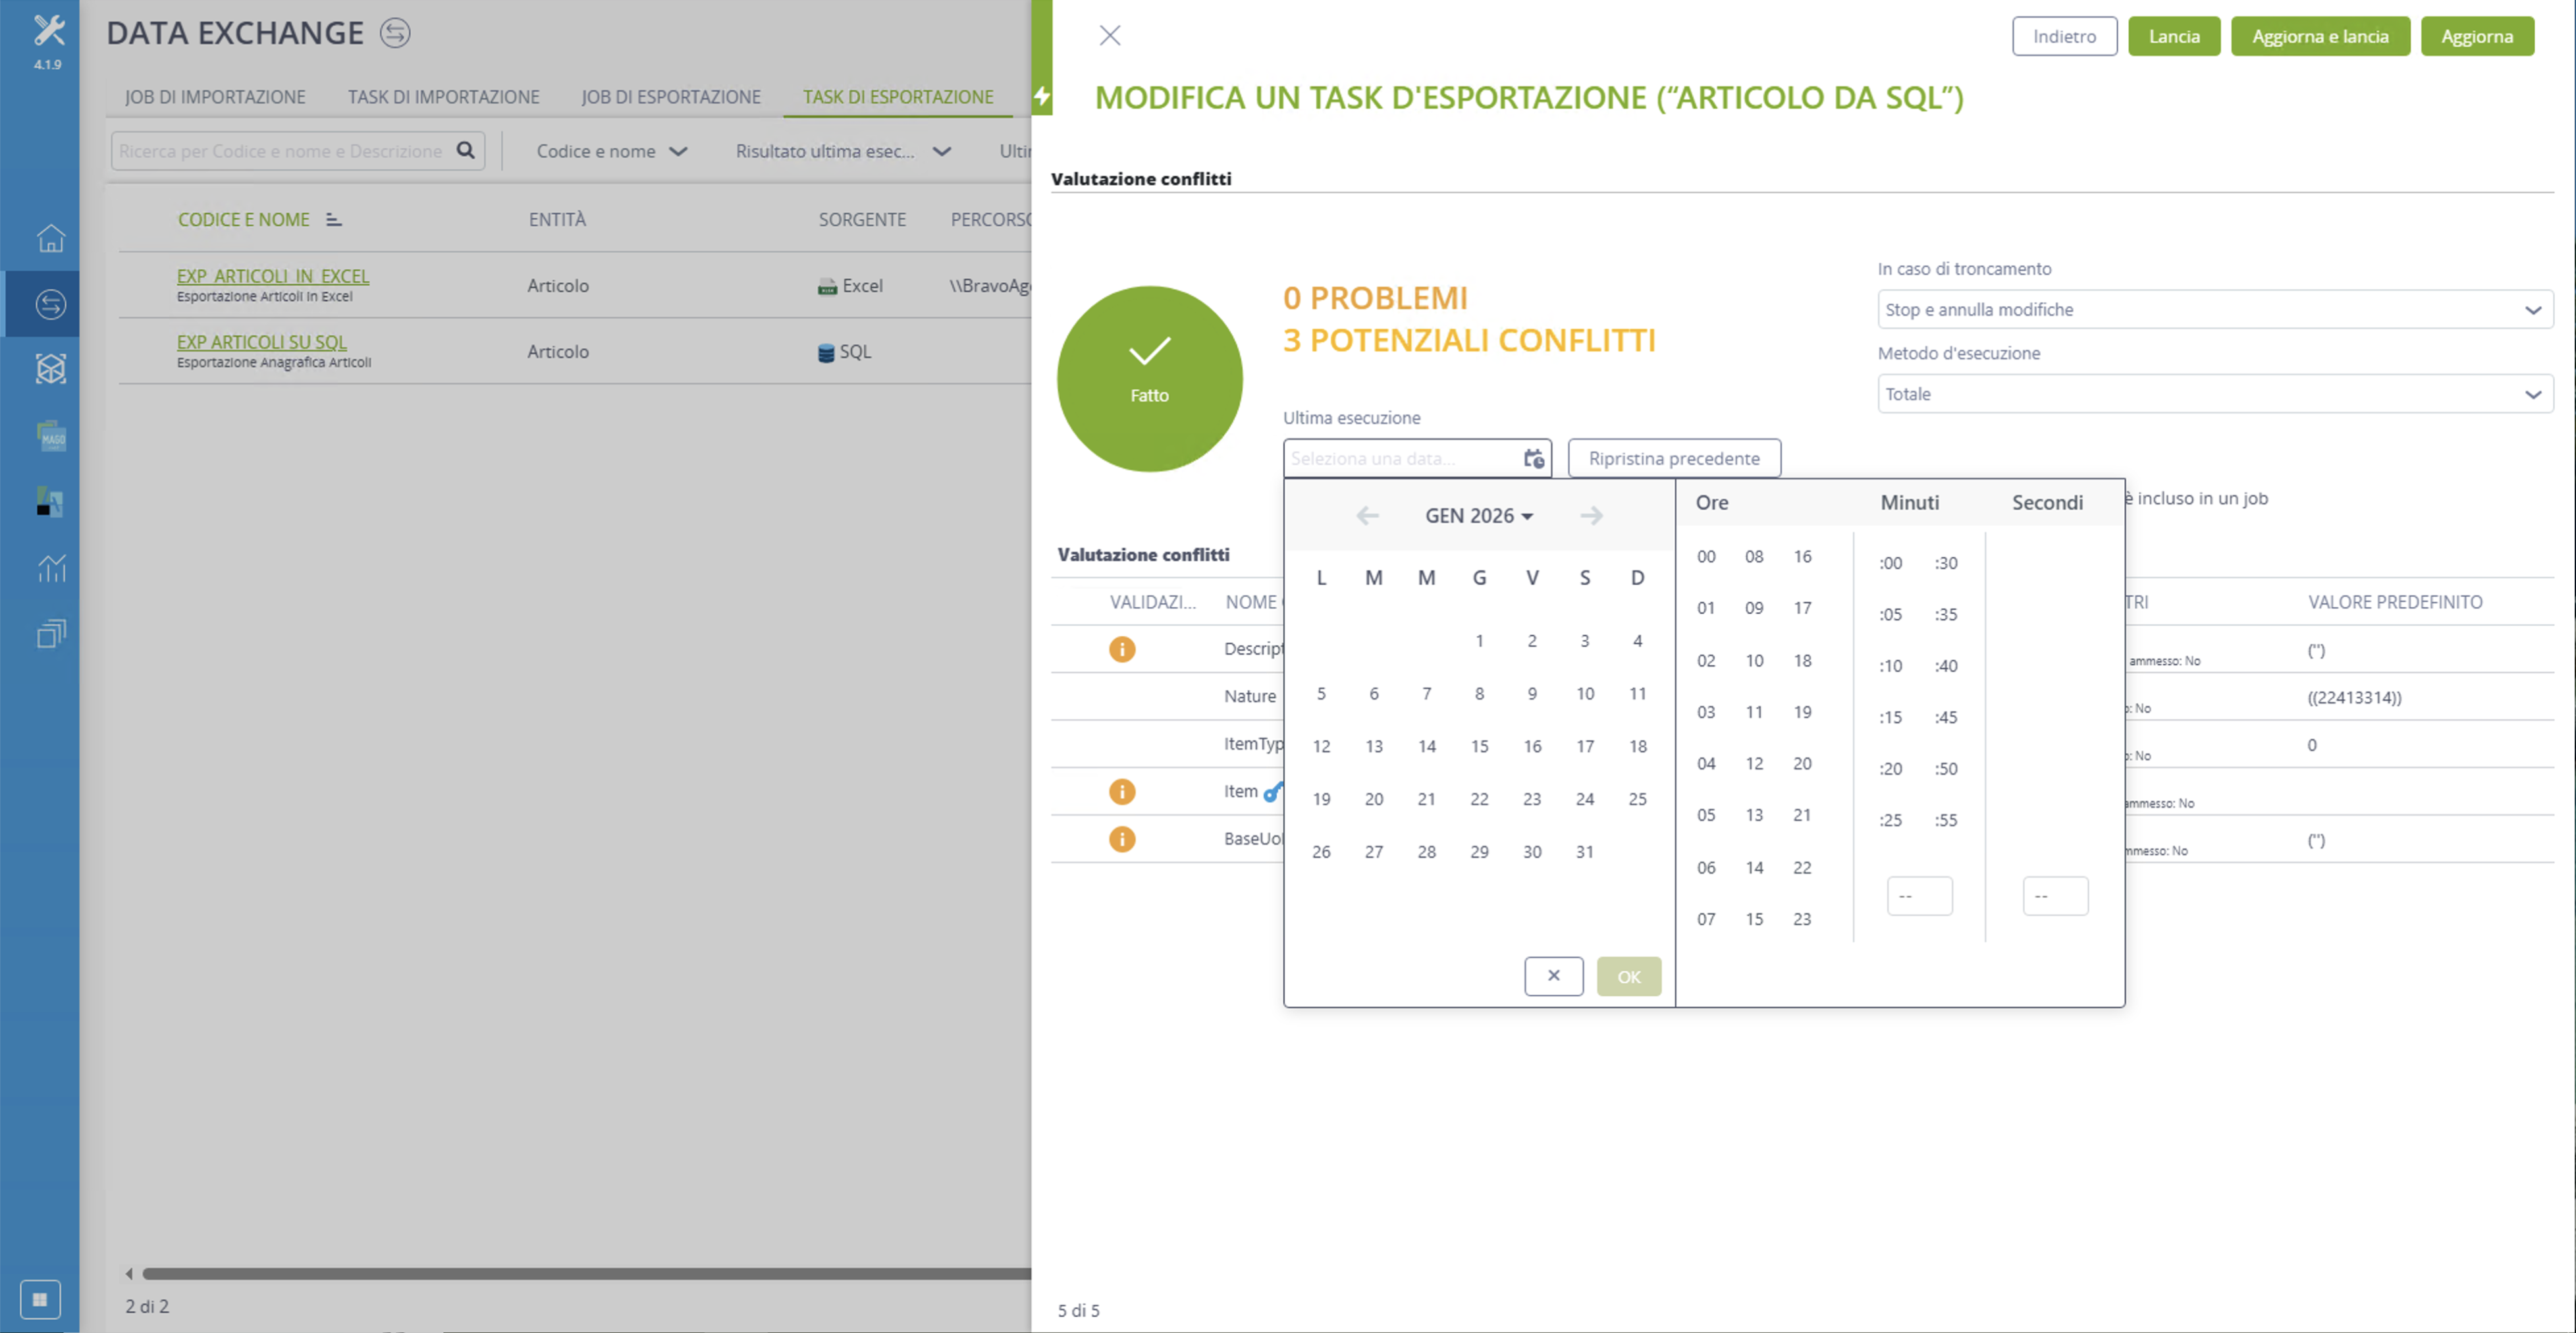Click the SQL database source icon

pyautogui.click(x=826, y=353)
